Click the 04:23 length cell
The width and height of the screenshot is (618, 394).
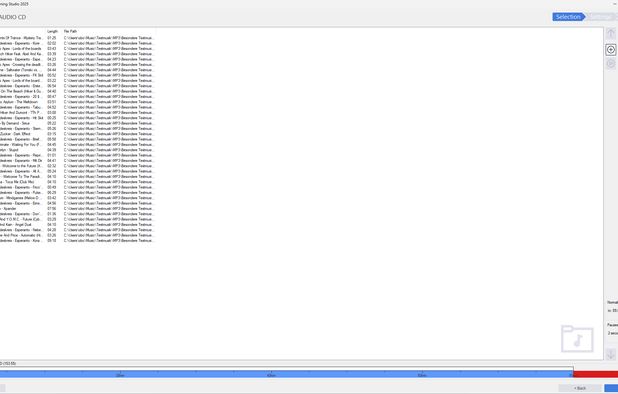(52, 59)
